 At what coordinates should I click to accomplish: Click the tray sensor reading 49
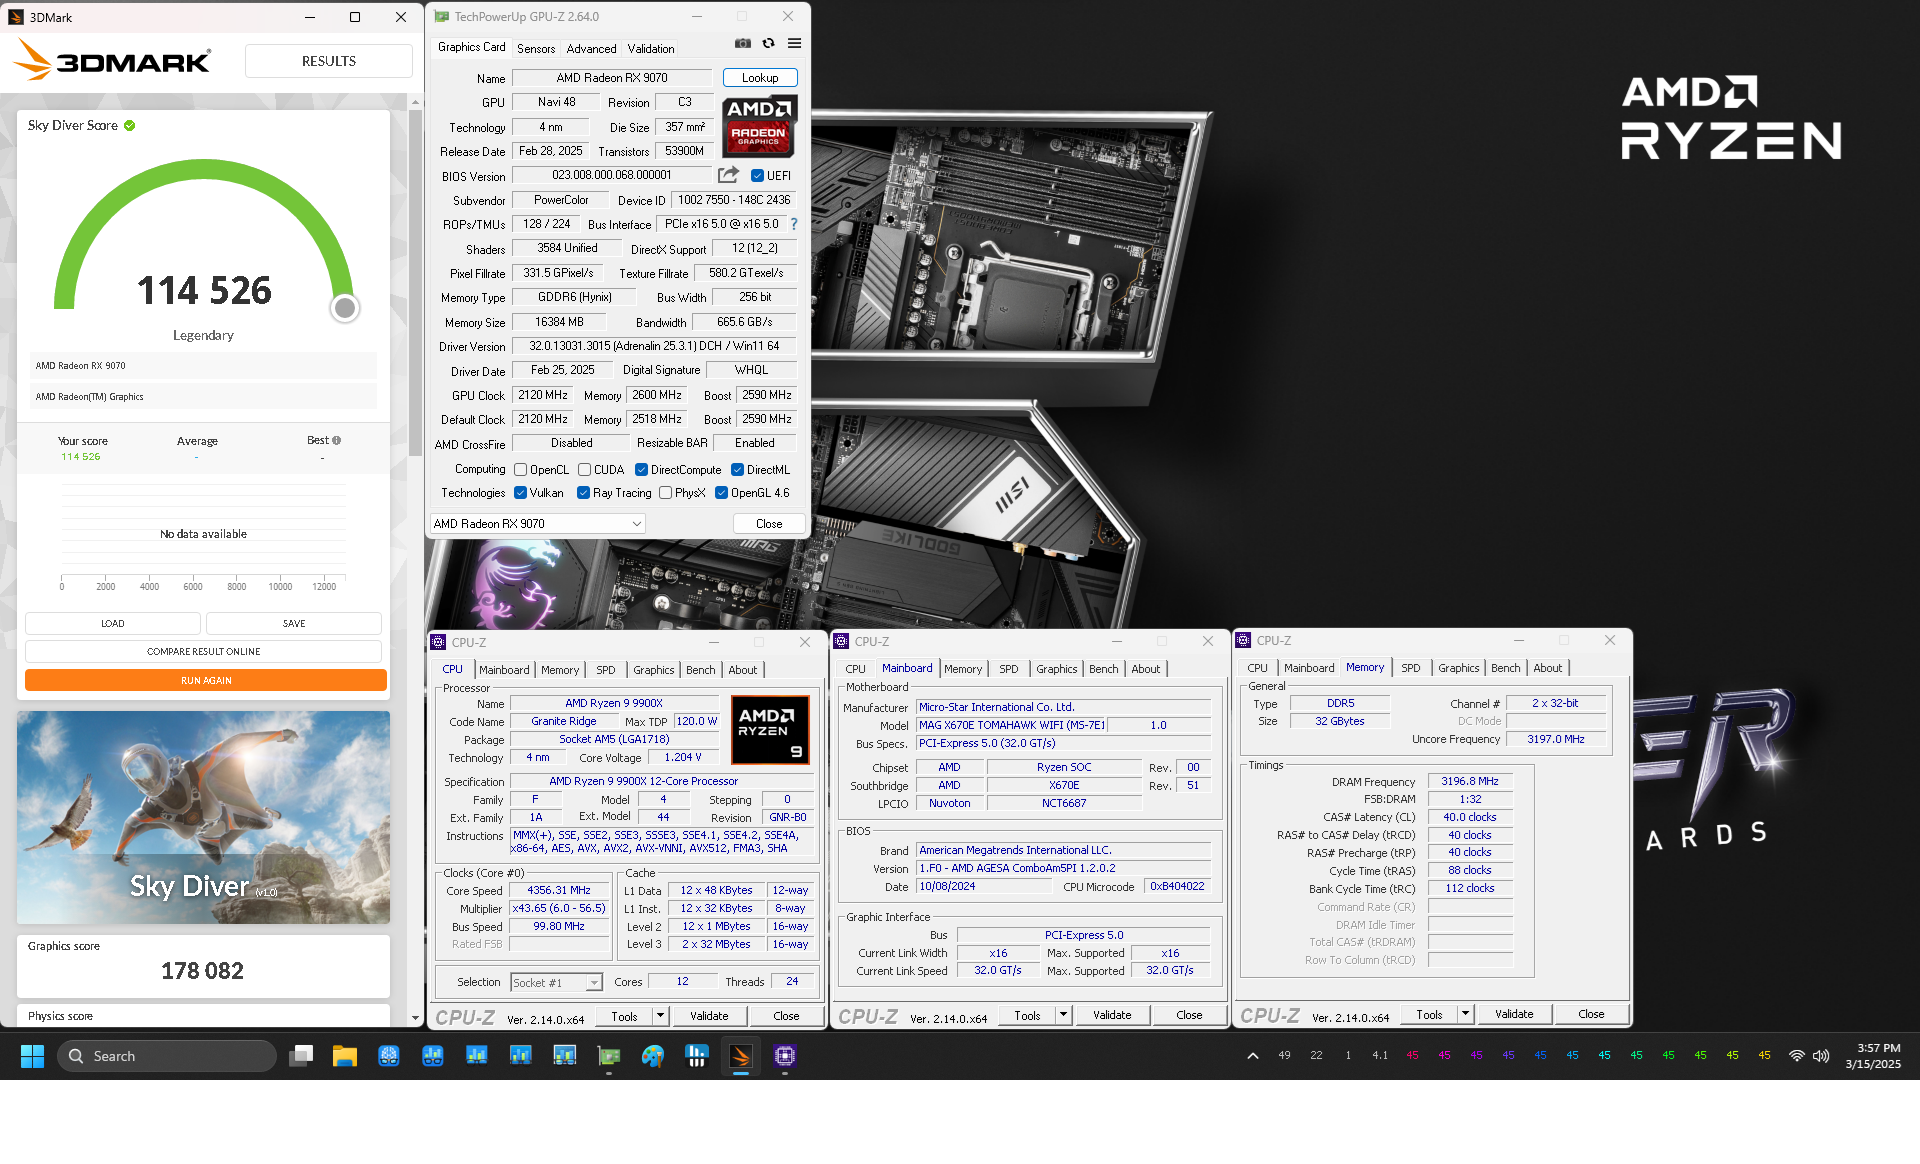point(1284,1055)
